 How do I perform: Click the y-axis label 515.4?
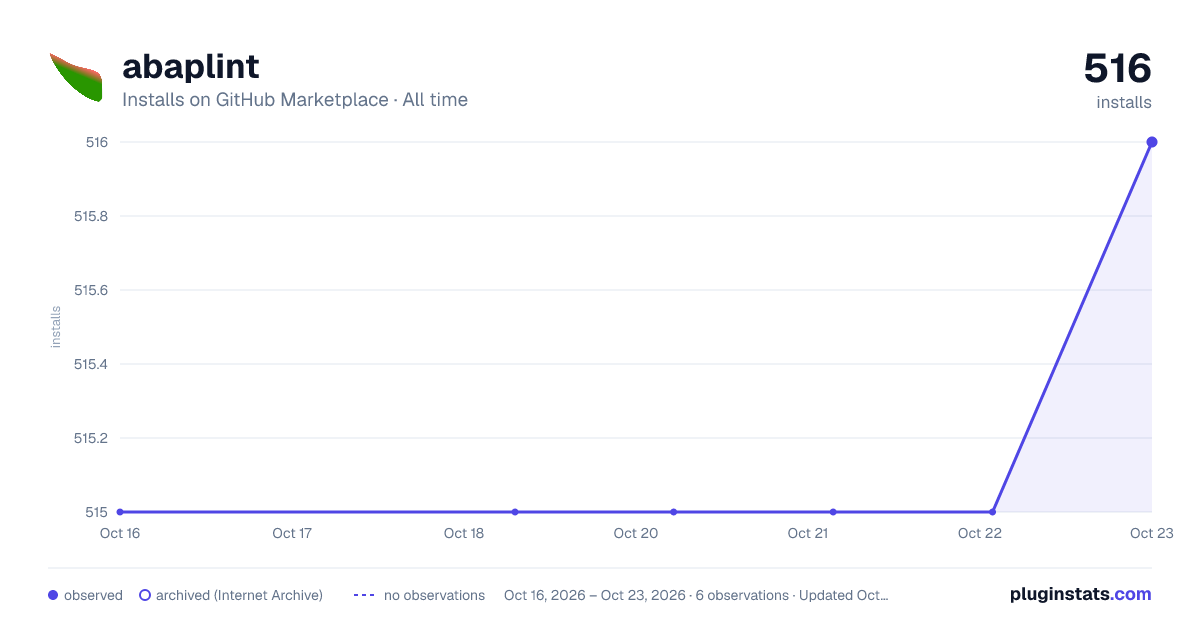coord(91,364)
